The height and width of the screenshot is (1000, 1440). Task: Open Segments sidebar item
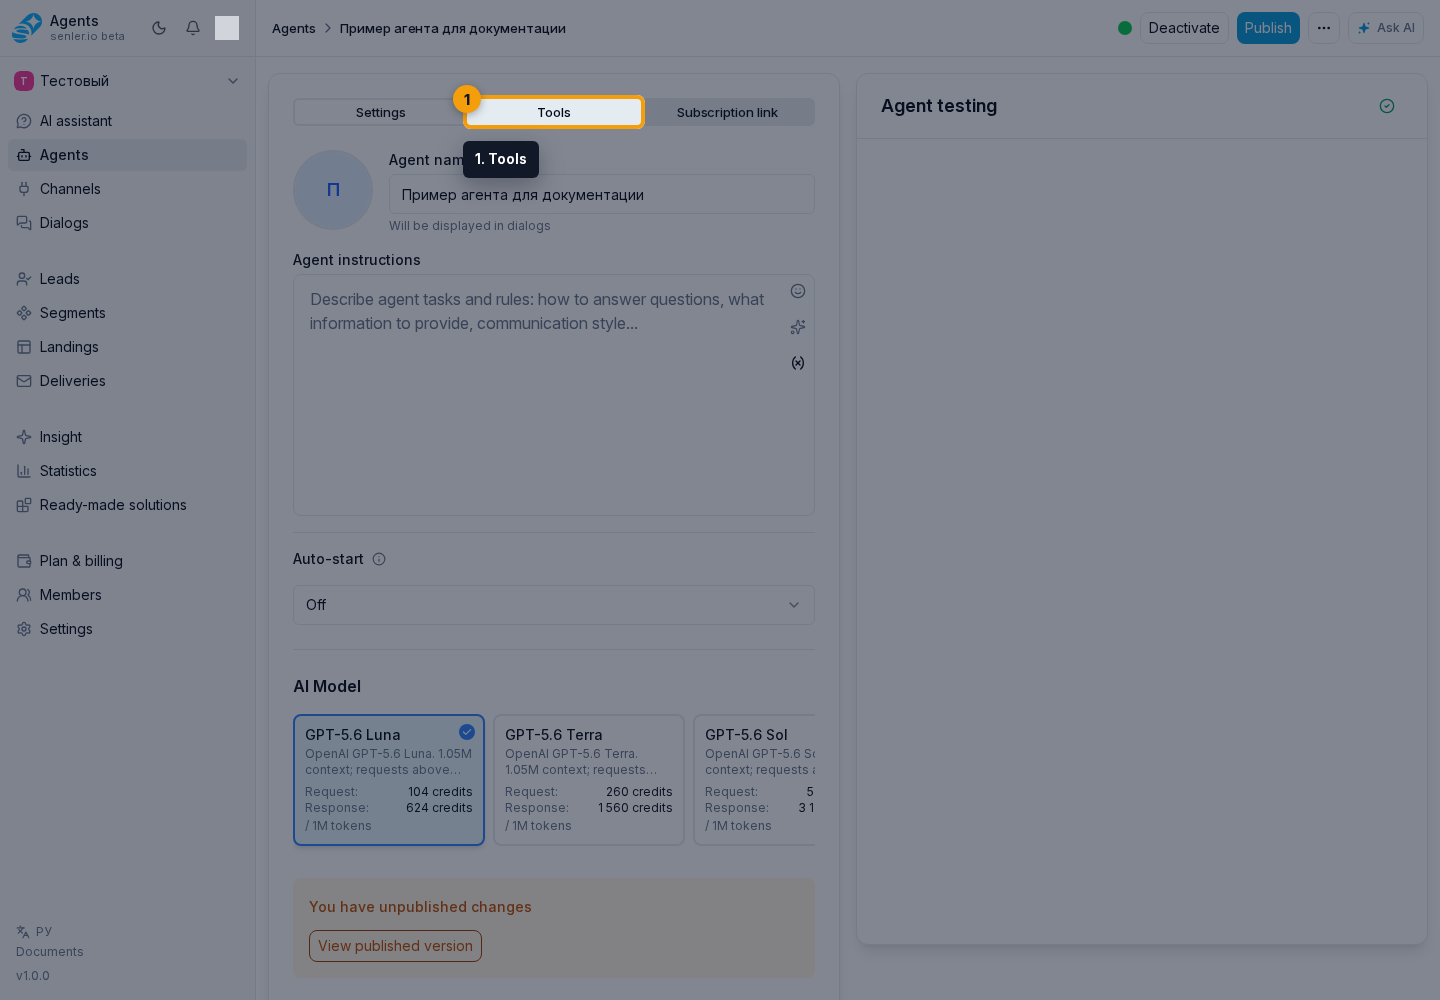click(127, 313)
